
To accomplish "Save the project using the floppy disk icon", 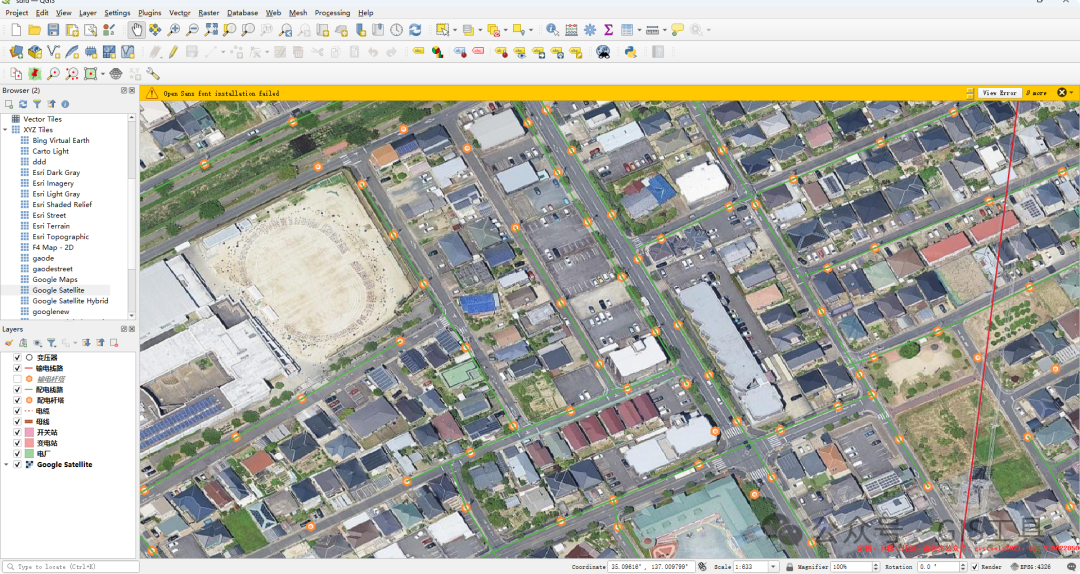I will click(x=53, y=30).
